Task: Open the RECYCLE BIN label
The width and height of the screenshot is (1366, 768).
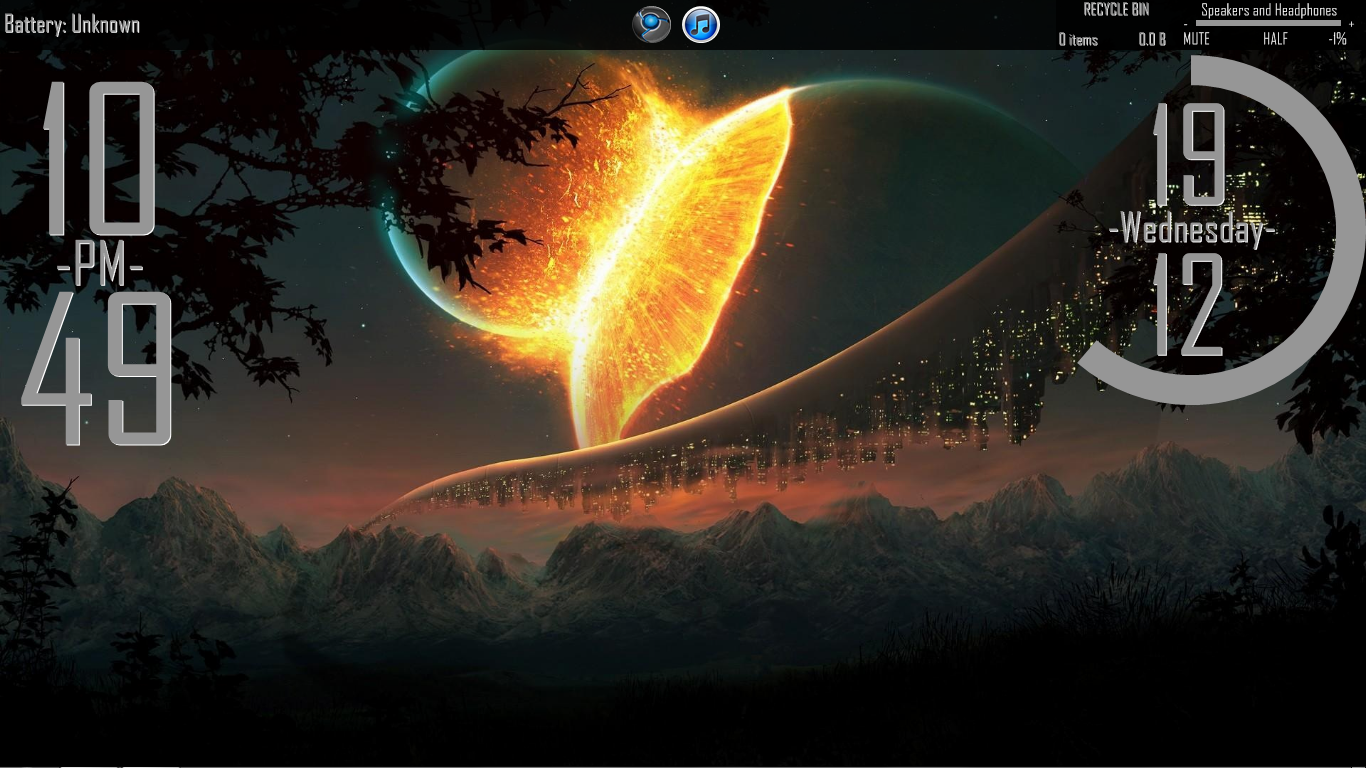Action: (x=1116, y=10)
